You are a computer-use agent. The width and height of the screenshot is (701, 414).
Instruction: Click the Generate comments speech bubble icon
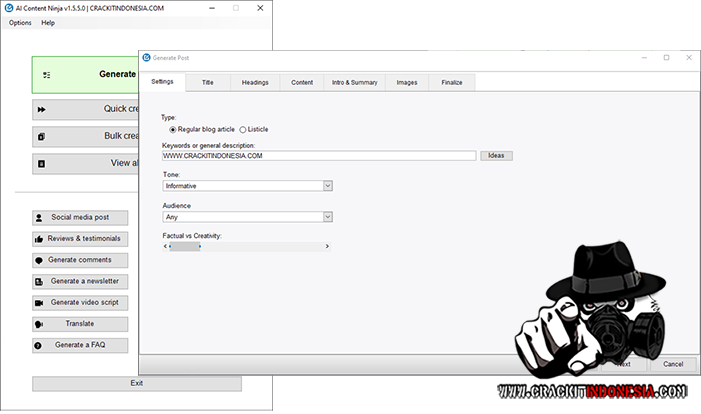pos(39,261)
